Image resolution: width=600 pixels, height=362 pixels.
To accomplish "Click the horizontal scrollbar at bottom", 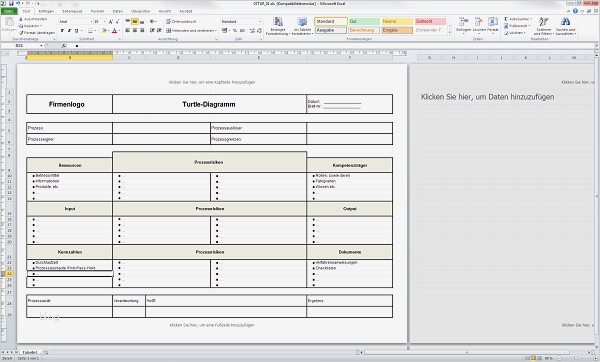I will [466, 352].
